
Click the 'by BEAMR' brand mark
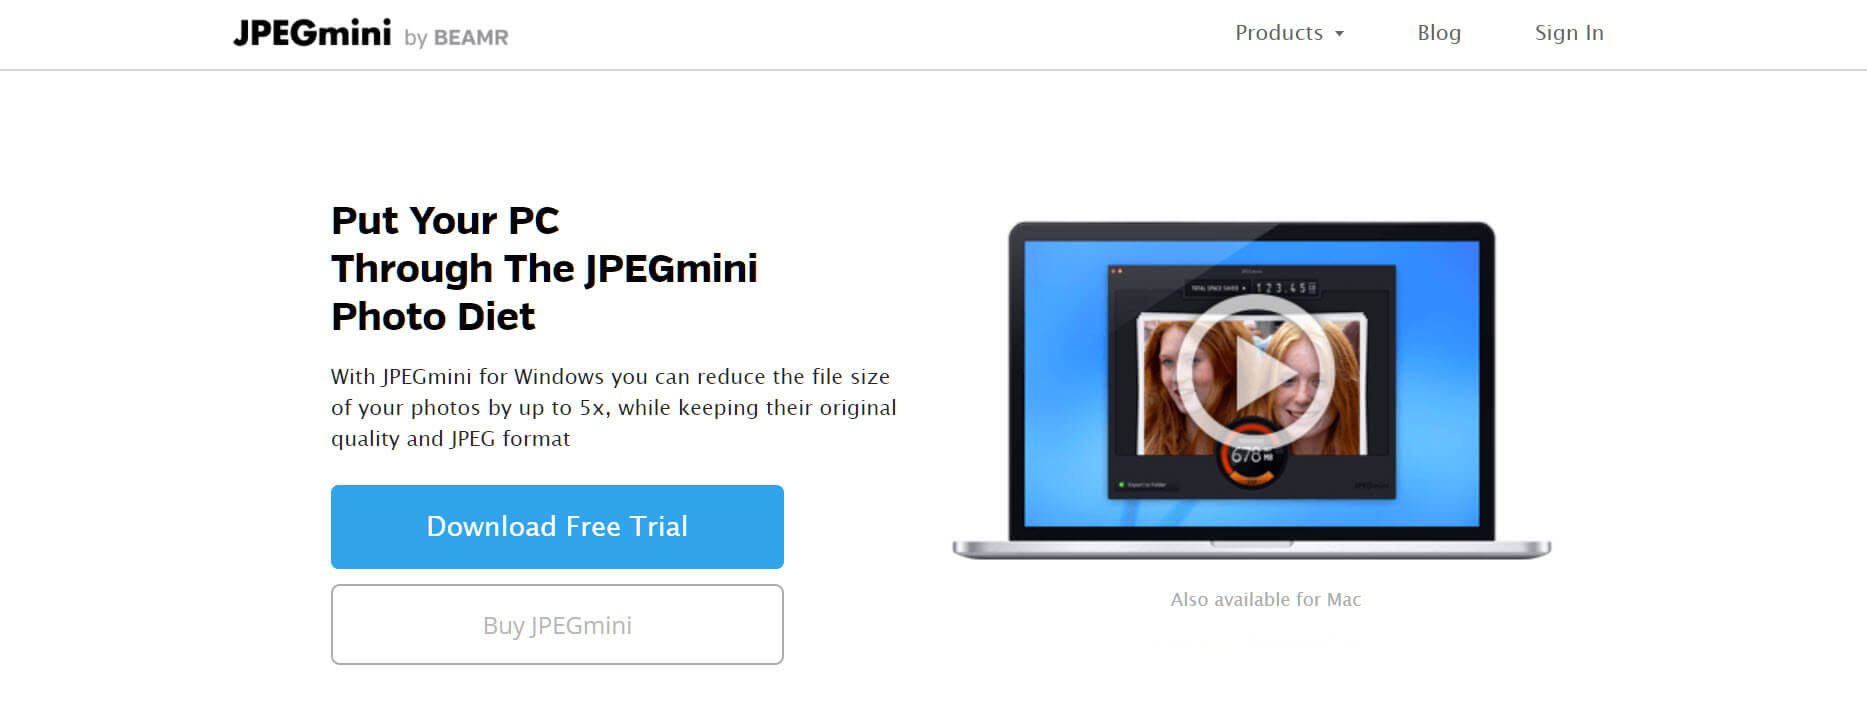pyautogui.click(x=456, y=38)
